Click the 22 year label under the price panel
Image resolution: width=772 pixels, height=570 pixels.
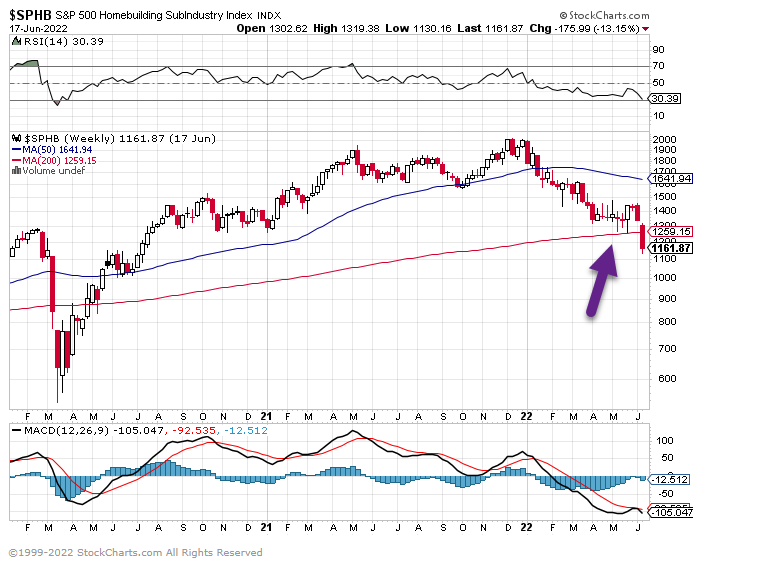coord(526,416)
